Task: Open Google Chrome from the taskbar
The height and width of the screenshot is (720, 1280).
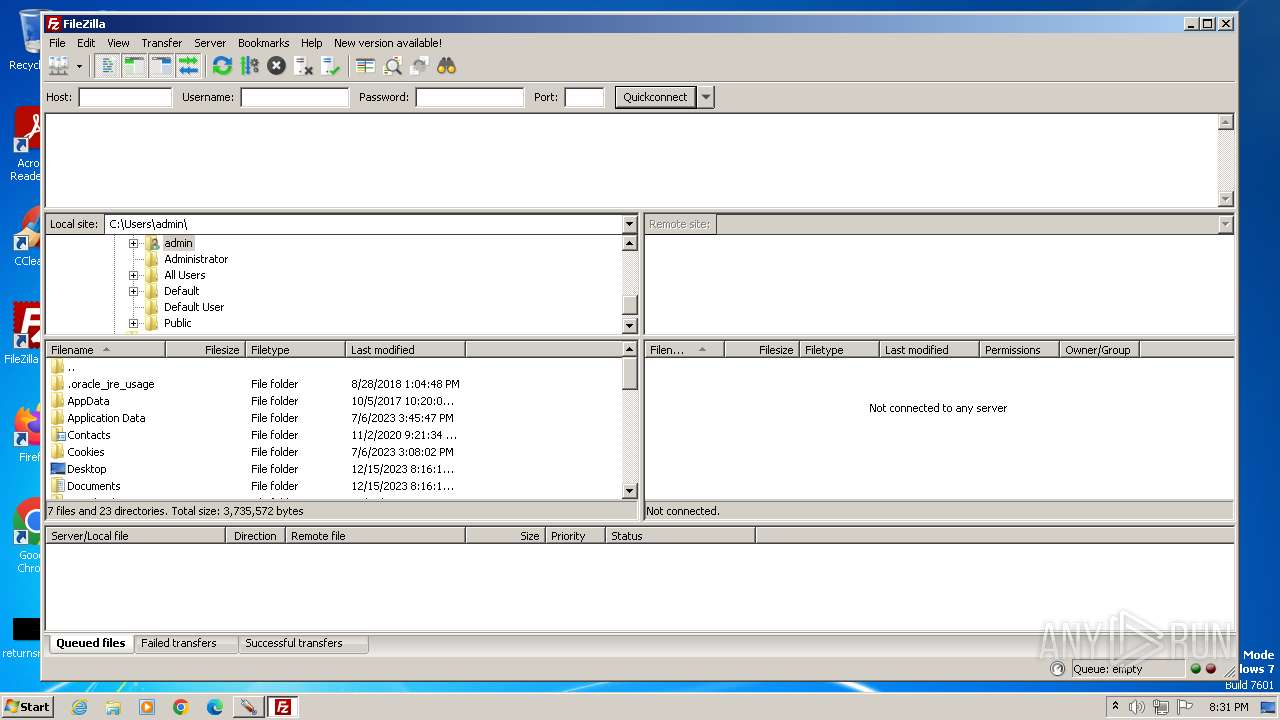Action: click(x=181, y=707)
